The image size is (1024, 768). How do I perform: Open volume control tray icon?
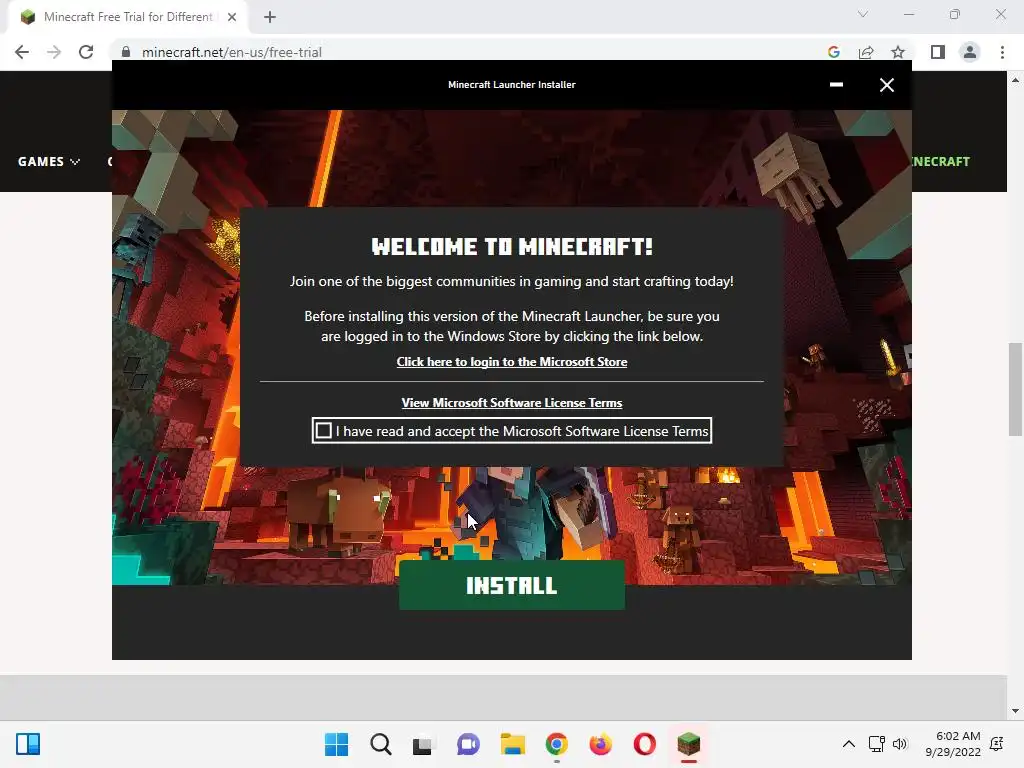click(x=900, y=744)
